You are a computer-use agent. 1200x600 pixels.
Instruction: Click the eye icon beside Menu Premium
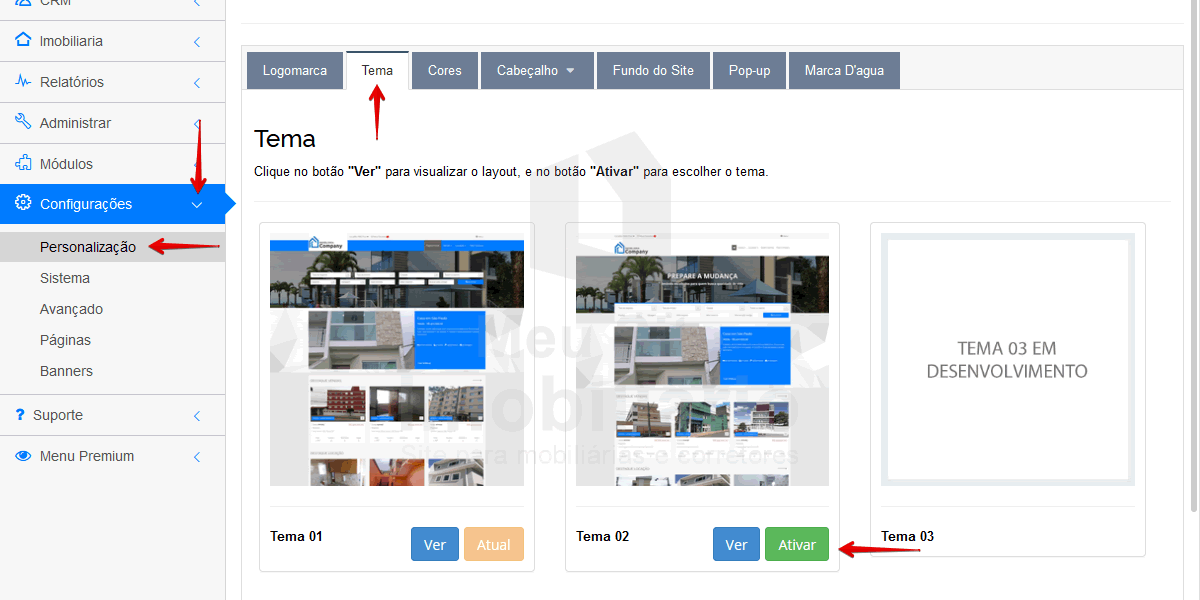[x=23, y=456]
